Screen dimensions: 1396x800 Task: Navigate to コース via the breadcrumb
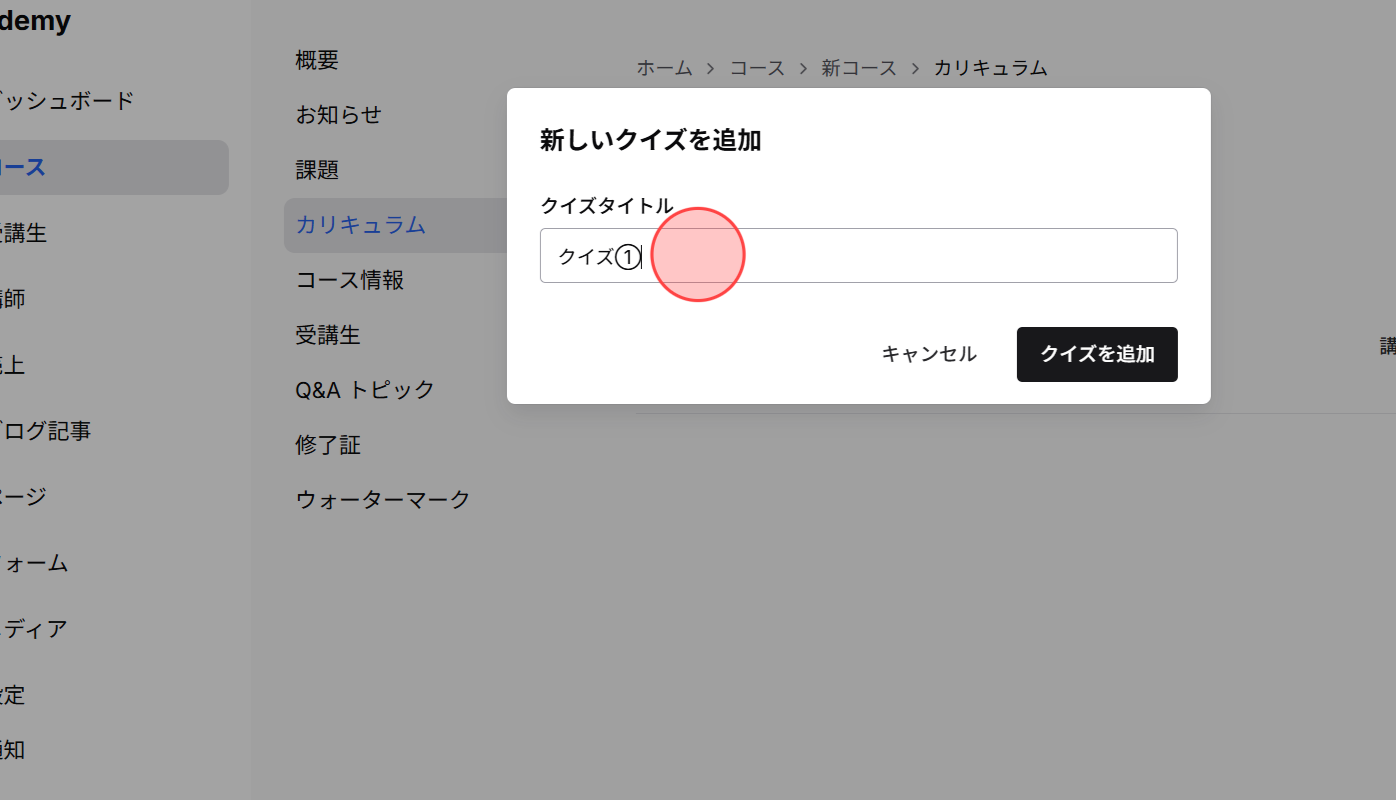point(757,67)
